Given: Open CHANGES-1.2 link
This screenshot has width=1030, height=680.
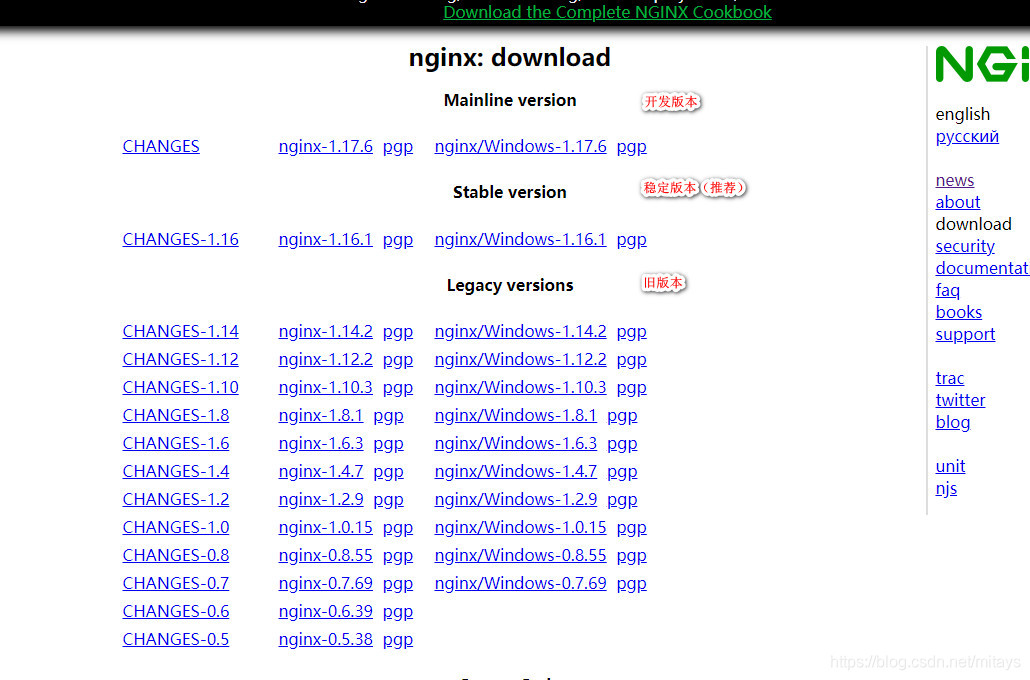Looking at the screenshot, I should [175, 499].
